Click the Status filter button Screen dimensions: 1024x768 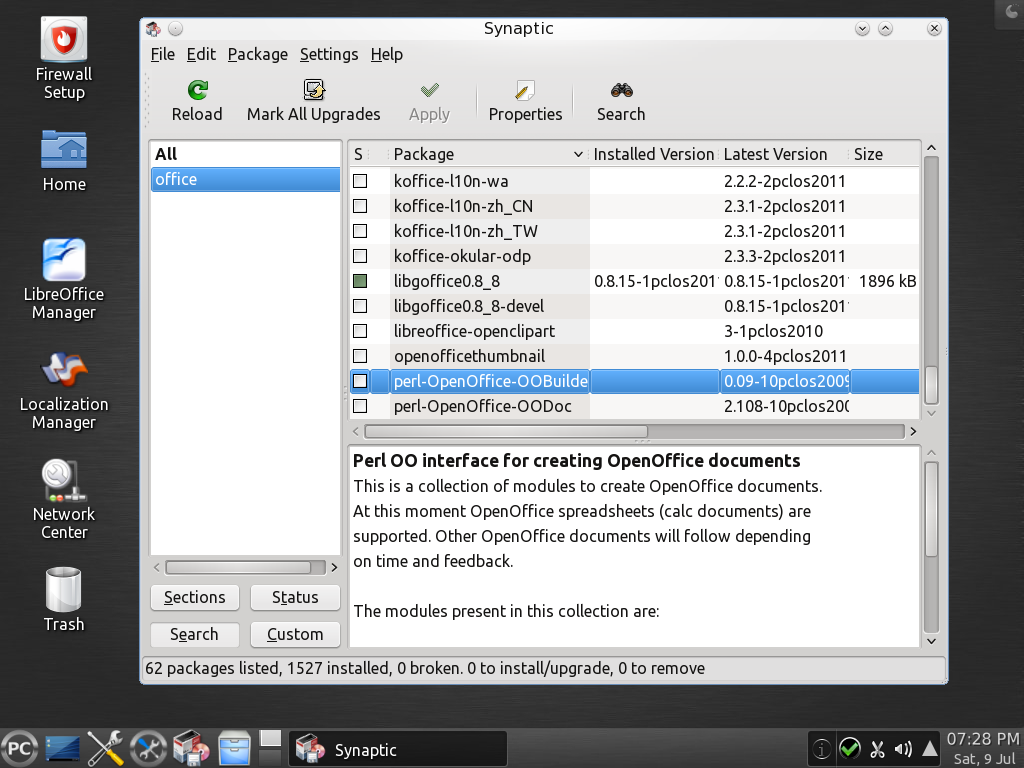295,598
